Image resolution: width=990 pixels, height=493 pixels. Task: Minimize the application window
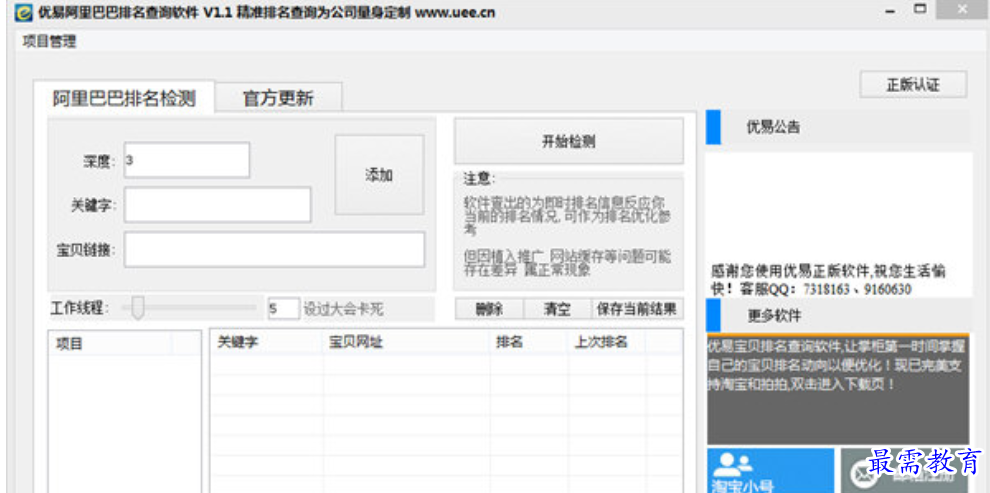[891, 11]
